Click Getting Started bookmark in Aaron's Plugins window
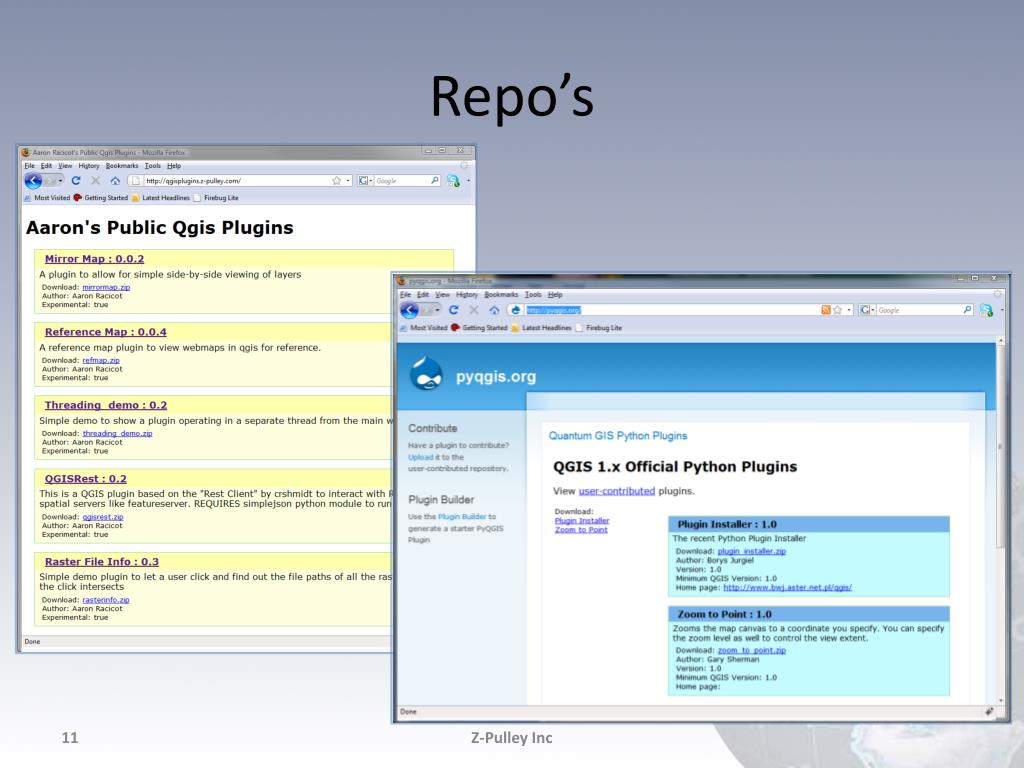This screenshot has width=1024, height=768. (x=101, y=198)
